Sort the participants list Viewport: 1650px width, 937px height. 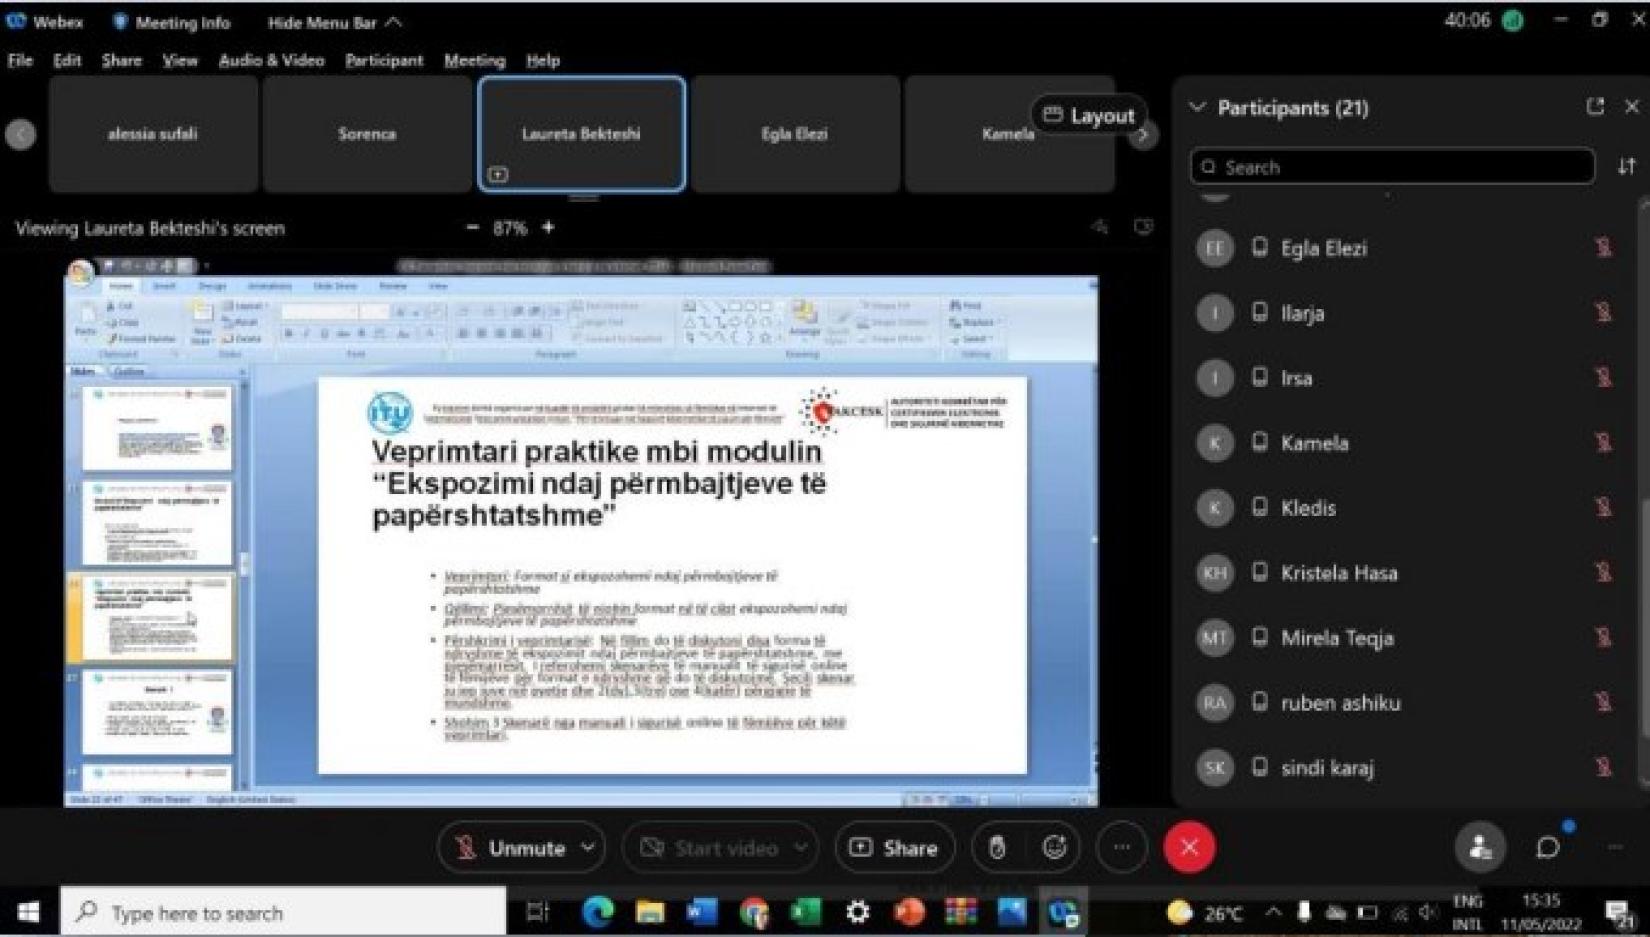coord(1627,167)
